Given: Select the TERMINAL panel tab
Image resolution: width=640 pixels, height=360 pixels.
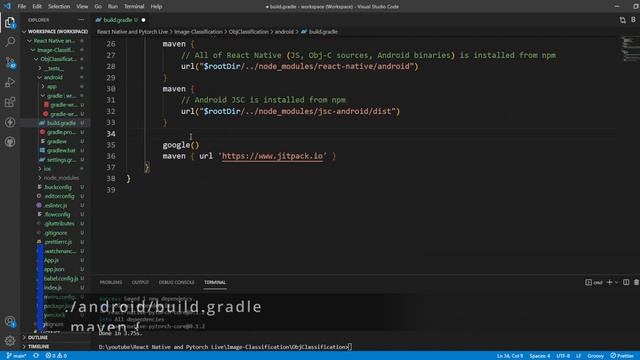Looking at the screenshot, I should (215, 282).
